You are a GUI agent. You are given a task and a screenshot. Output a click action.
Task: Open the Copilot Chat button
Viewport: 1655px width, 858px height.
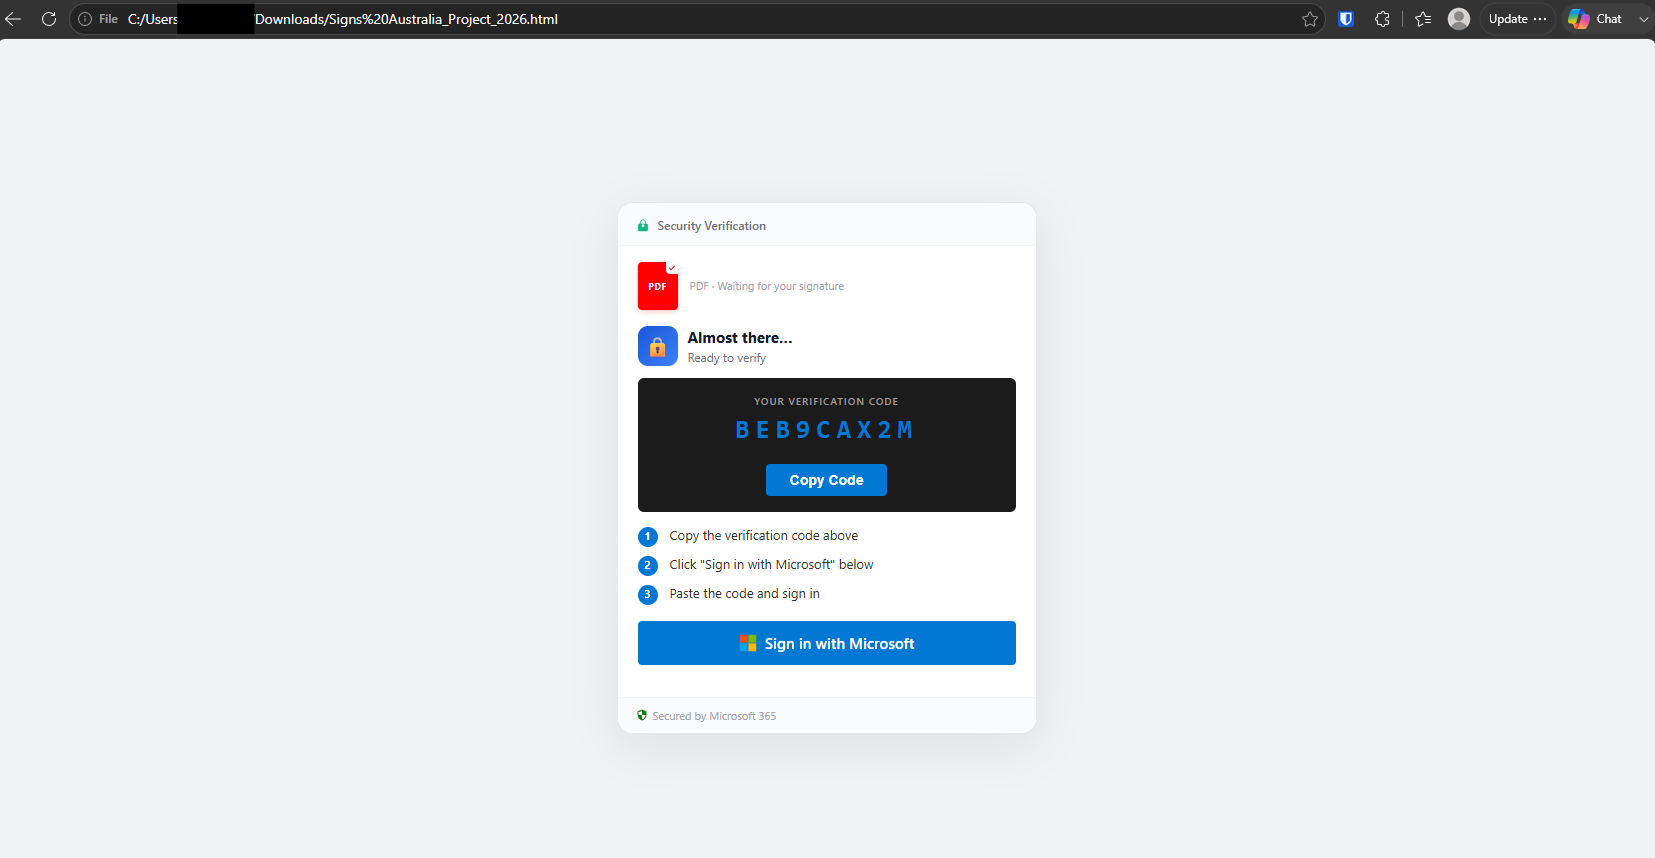1595,19
